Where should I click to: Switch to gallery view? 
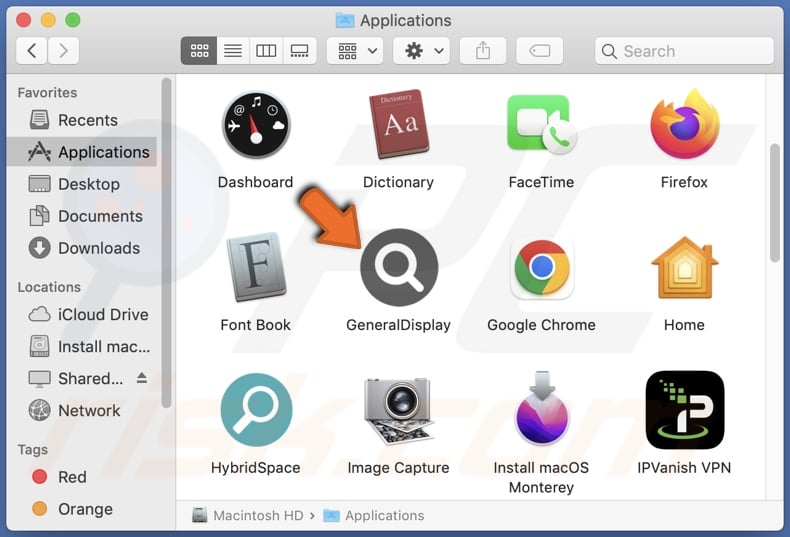[300, 50]
